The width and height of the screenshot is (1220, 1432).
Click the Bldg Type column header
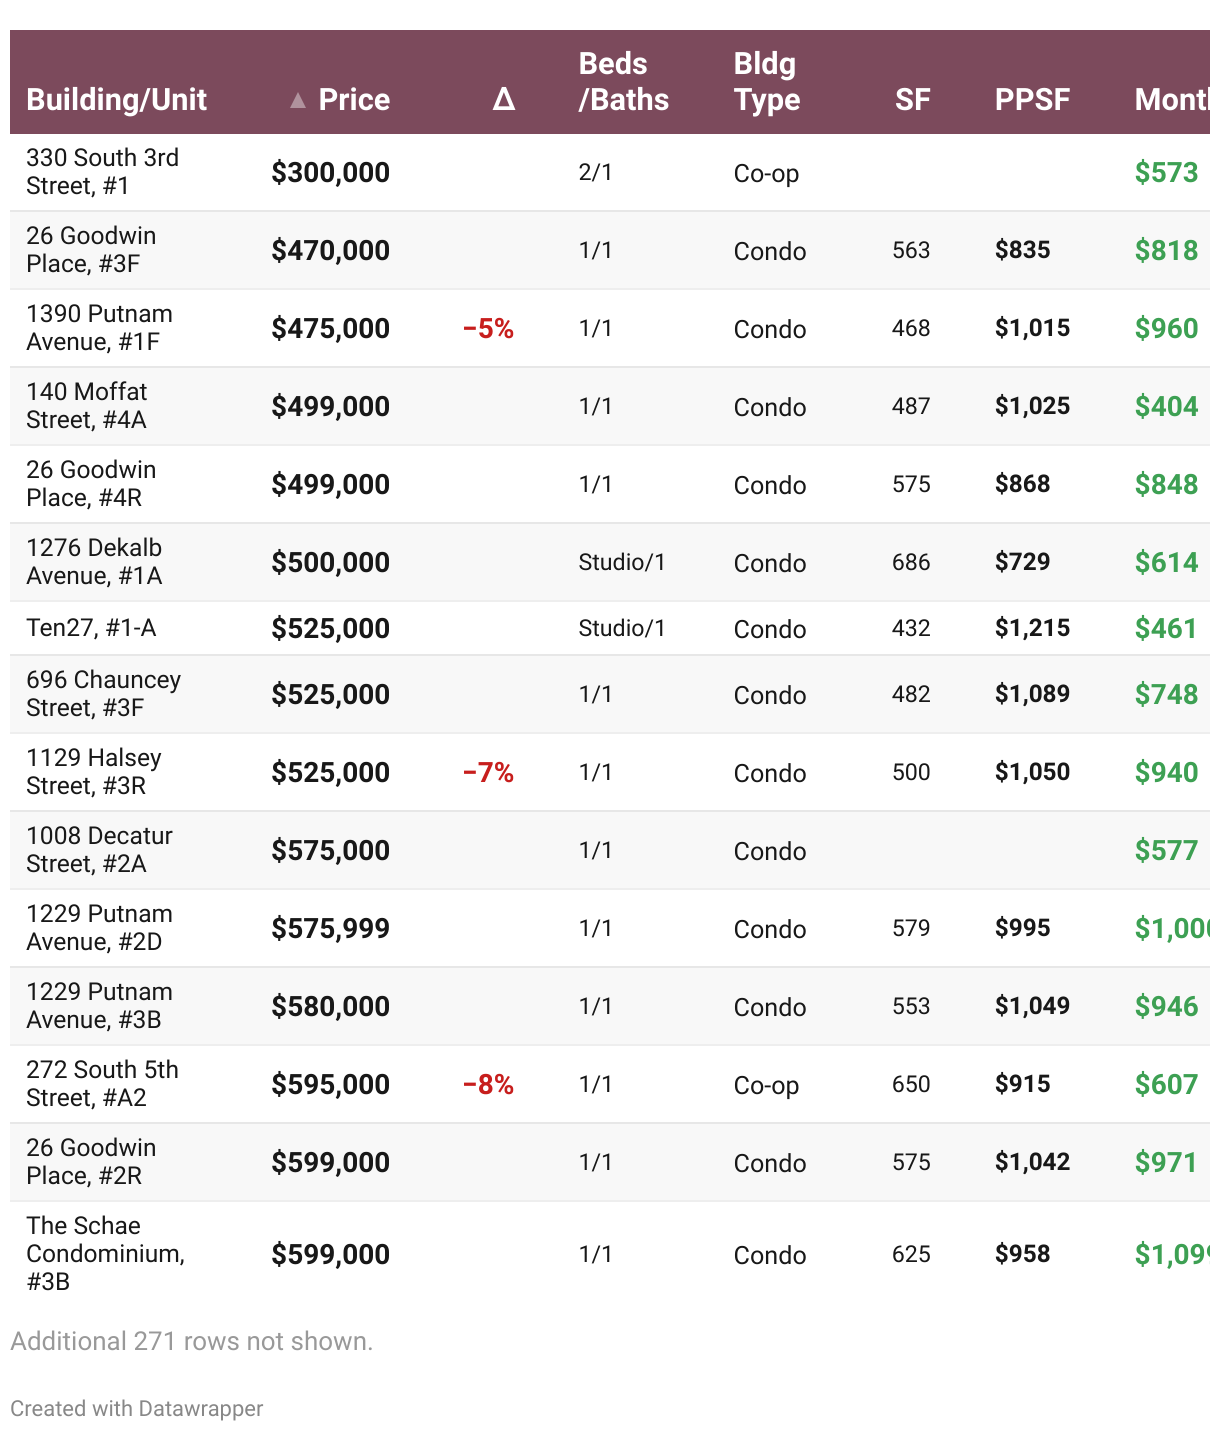pos(766,82)
